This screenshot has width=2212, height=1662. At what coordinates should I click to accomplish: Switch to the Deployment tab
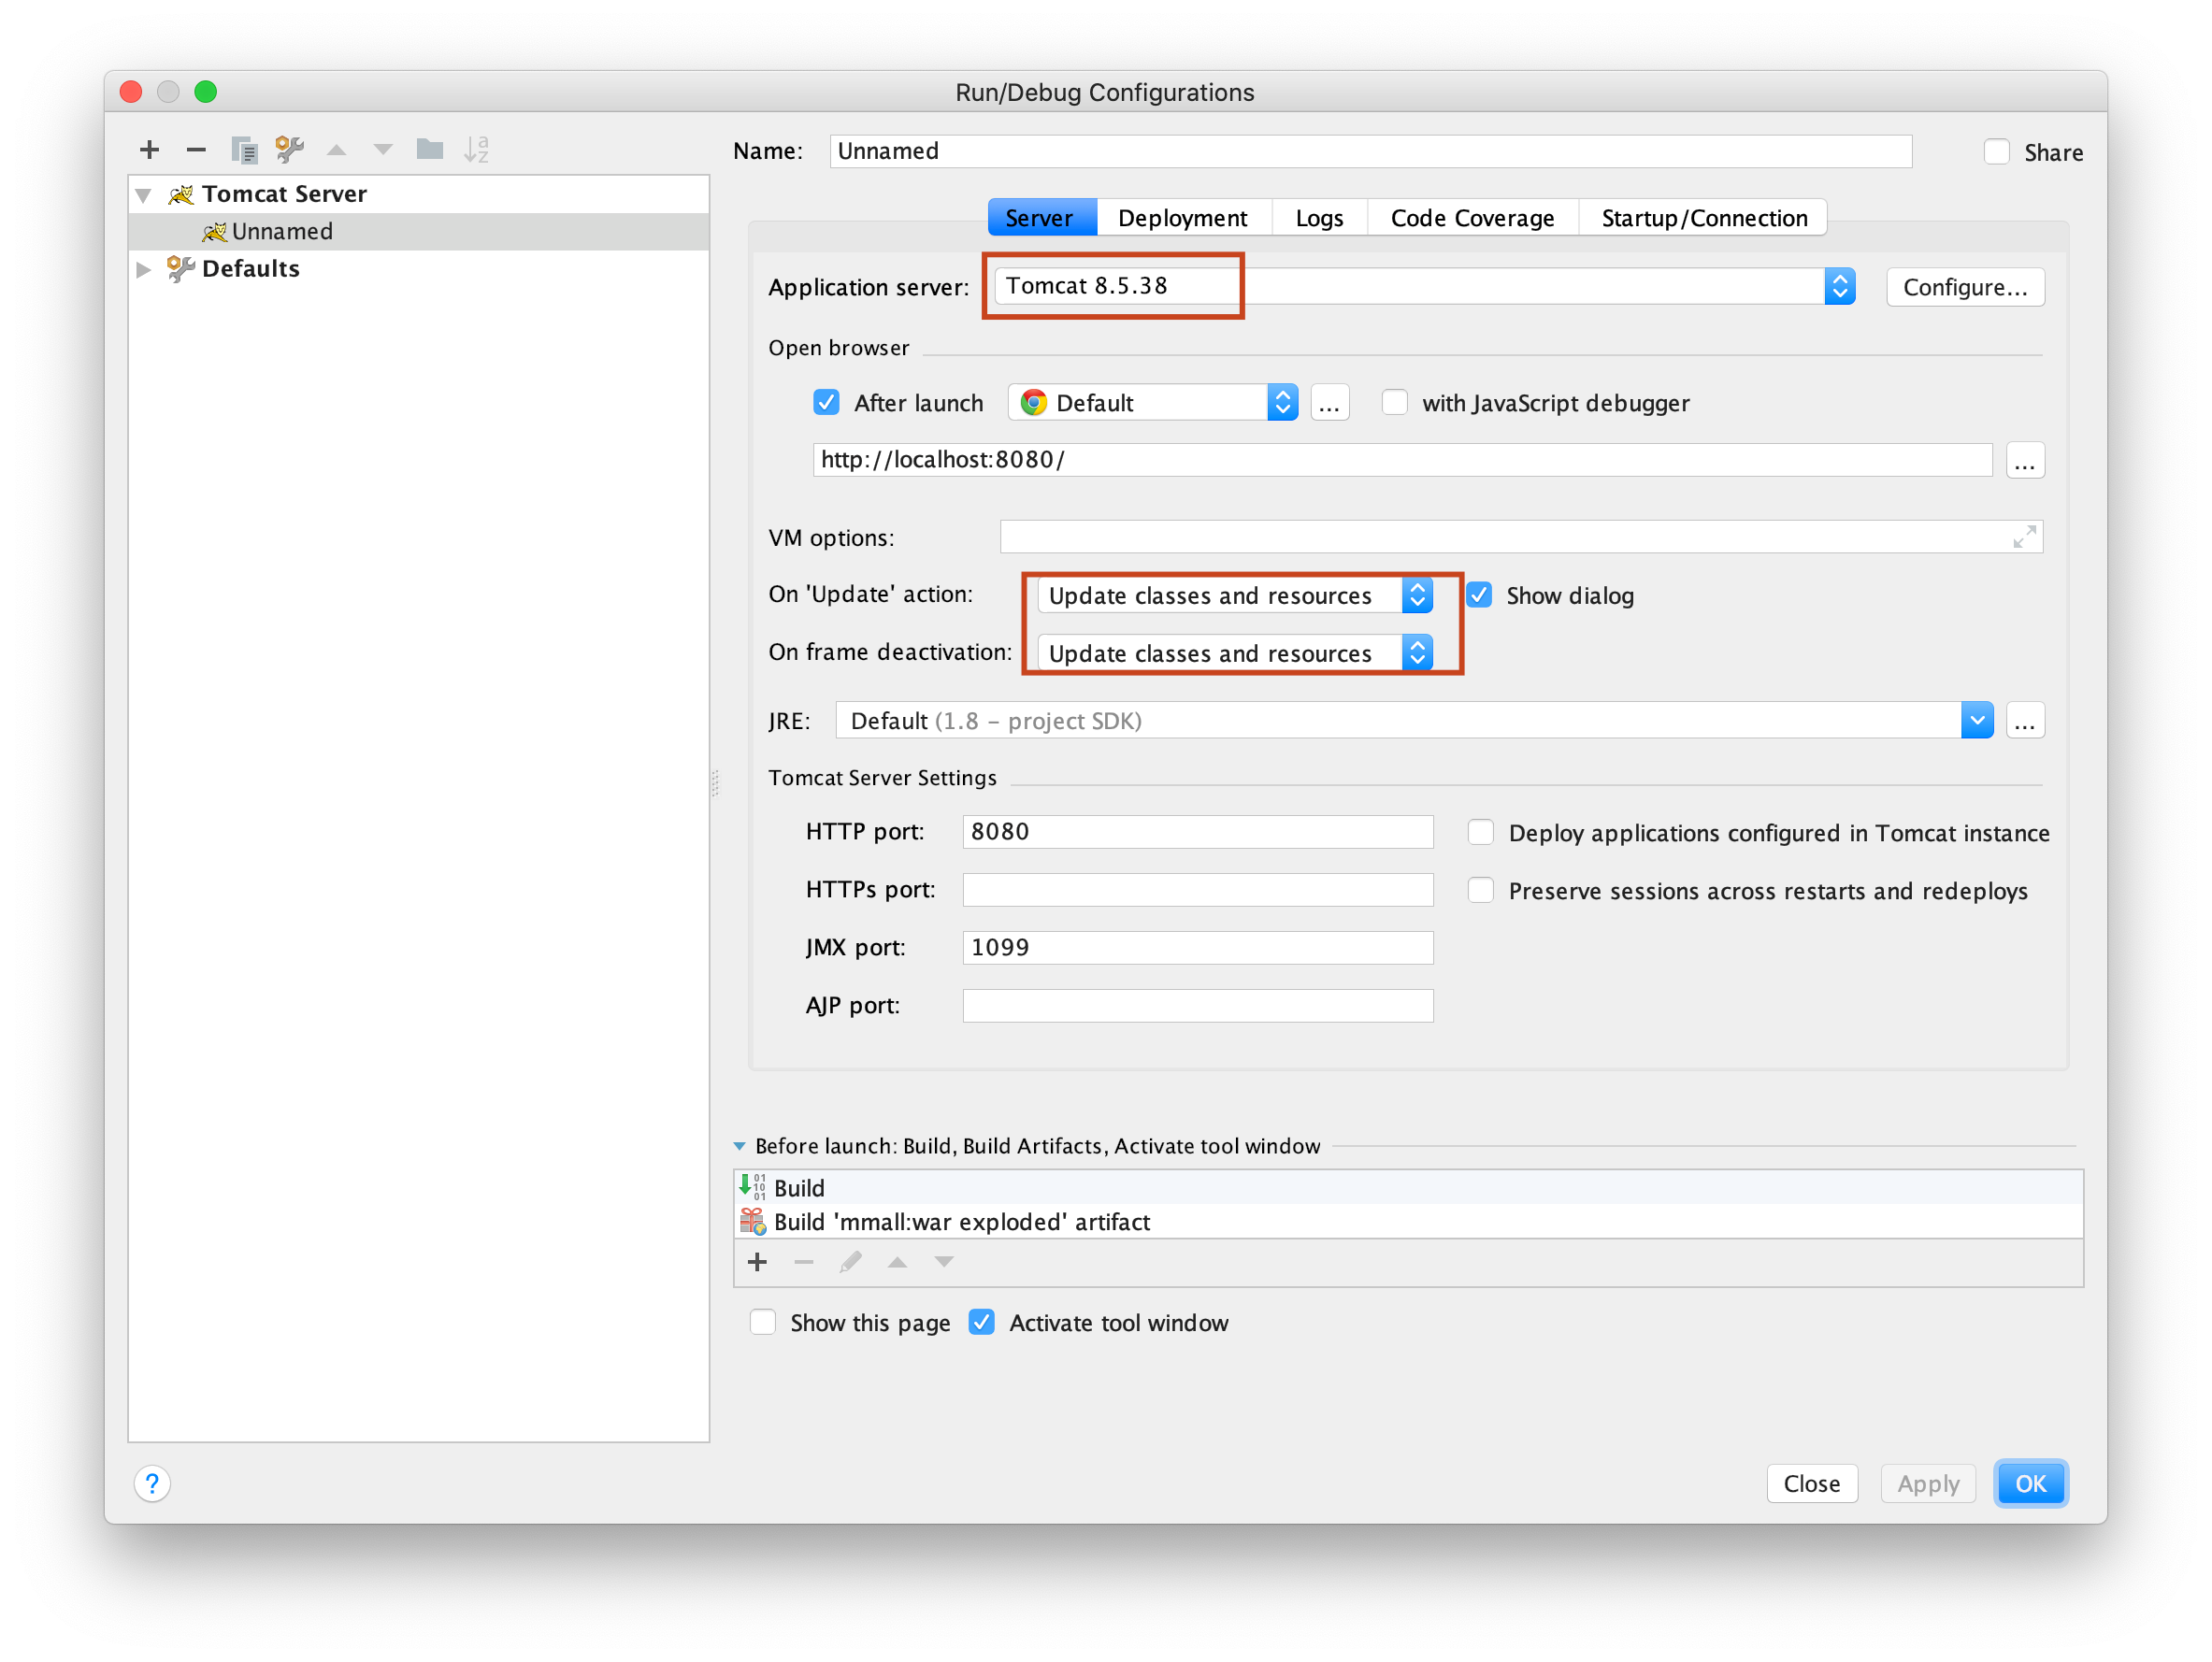(1182, 218)
